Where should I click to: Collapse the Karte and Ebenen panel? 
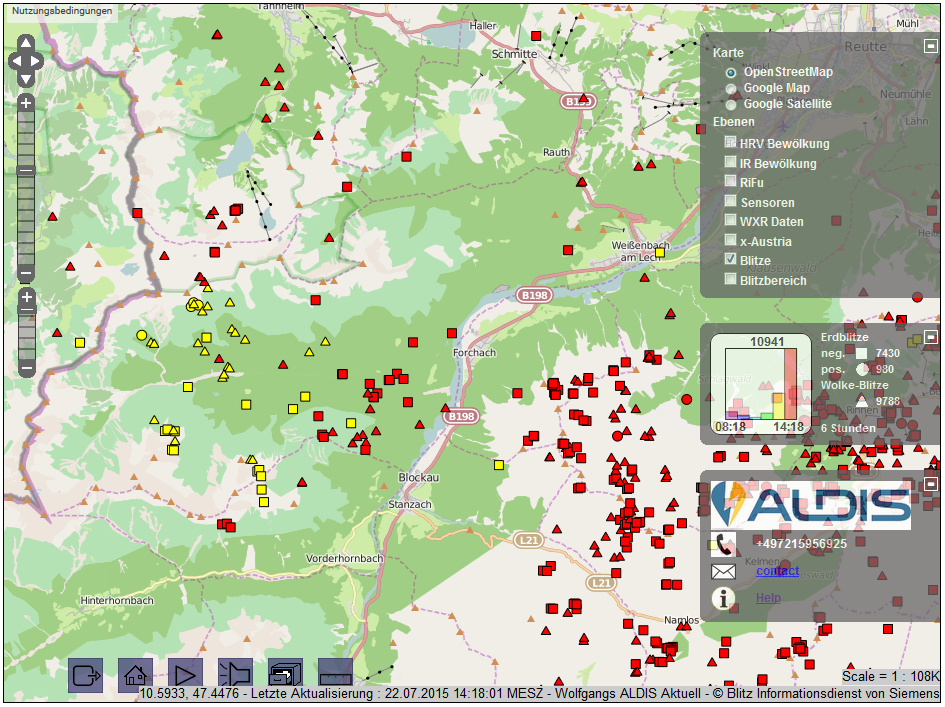click(x=930, y=46)
